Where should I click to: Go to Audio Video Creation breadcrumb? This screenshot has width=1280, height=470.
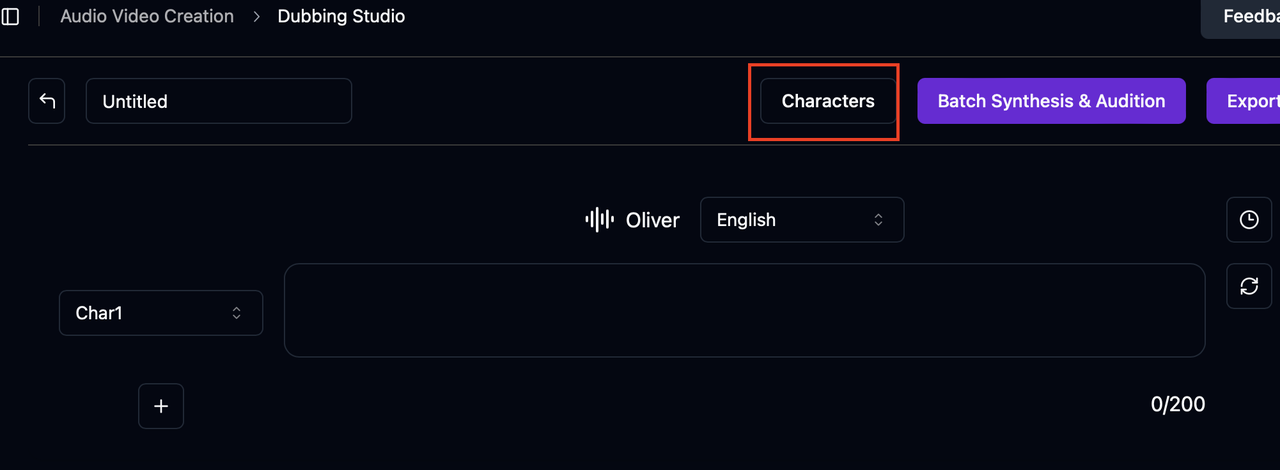pyautogui.click(x=147, y=17)
